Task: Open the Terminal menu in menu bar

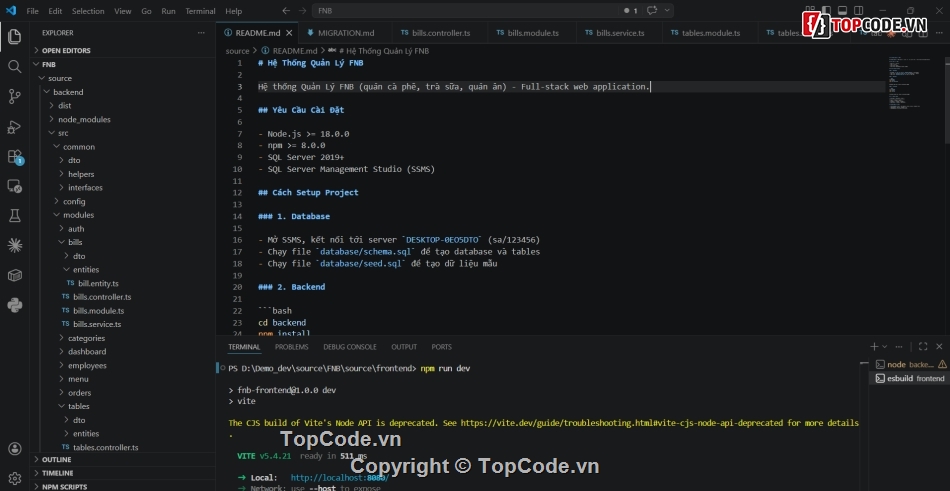Action: (x=200, y=11)
